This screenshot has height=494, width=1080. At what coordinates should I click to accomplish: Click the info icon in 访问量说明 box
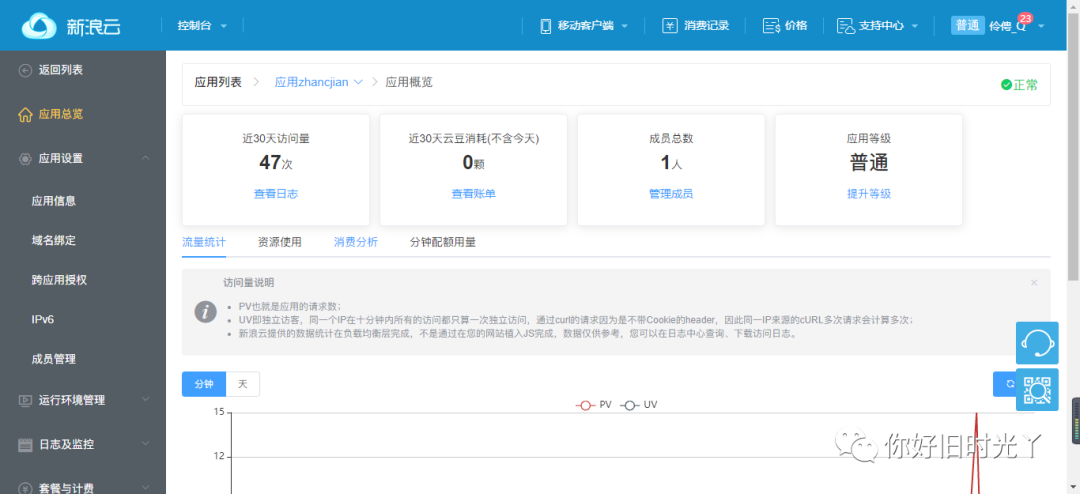coord(205,311)
